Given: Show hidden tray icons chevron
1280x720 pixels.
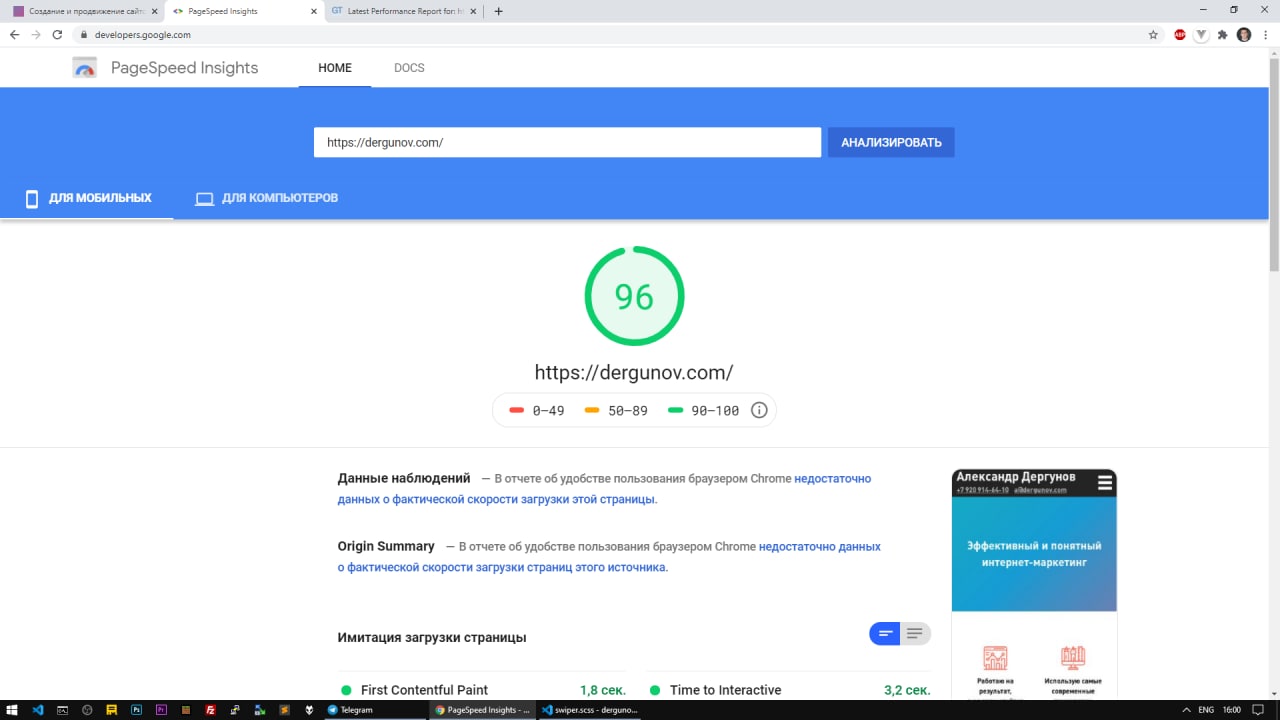Looking at the screenshot, I should coord(1186,710).
